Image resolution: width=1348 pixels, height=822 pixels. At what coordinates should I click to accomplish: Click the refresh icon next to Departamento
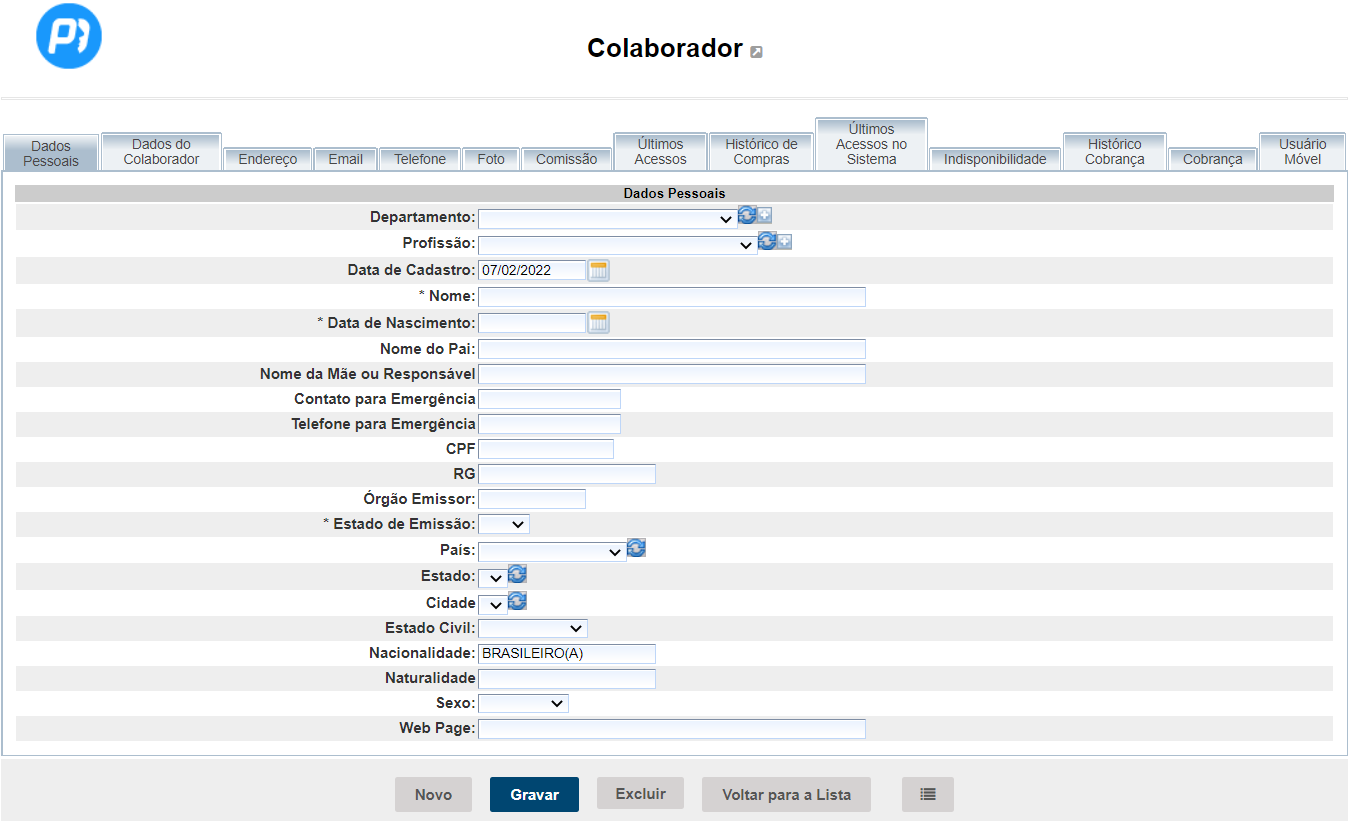pos(746,215)
